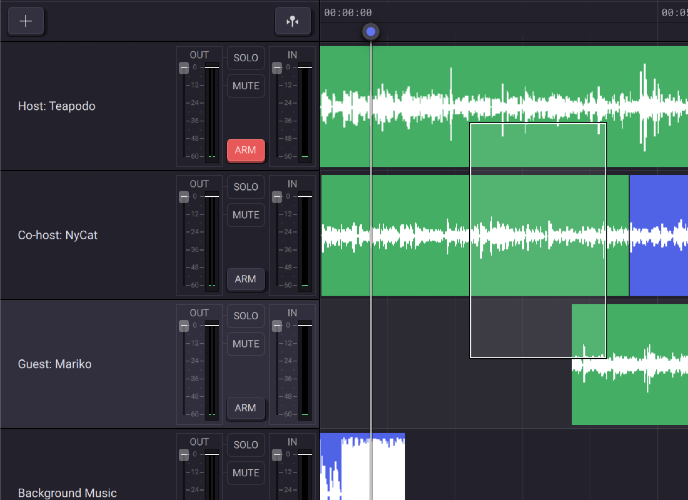This screenshot has height=500, width=688.
Task: Arm the Co-host: NyCat track
Action: coord(246,279)
